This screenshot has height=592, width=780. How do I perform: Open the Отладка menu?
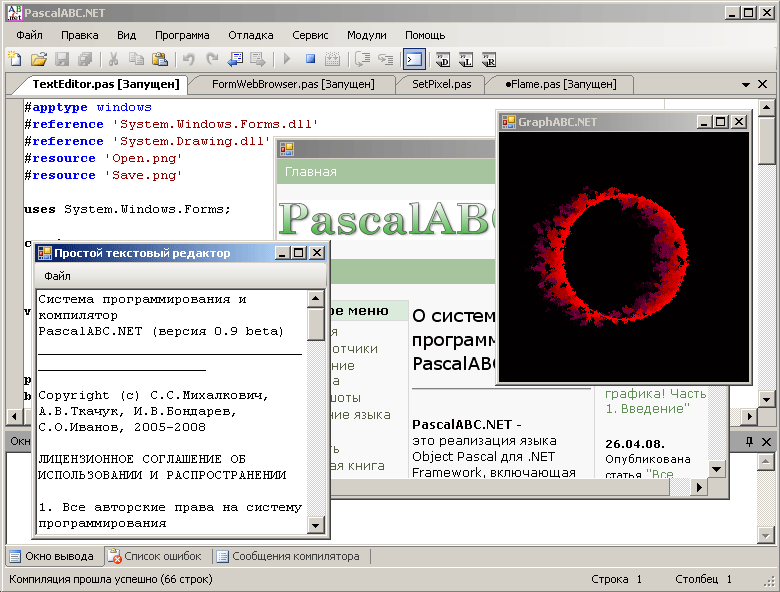(x=251, y=35)
